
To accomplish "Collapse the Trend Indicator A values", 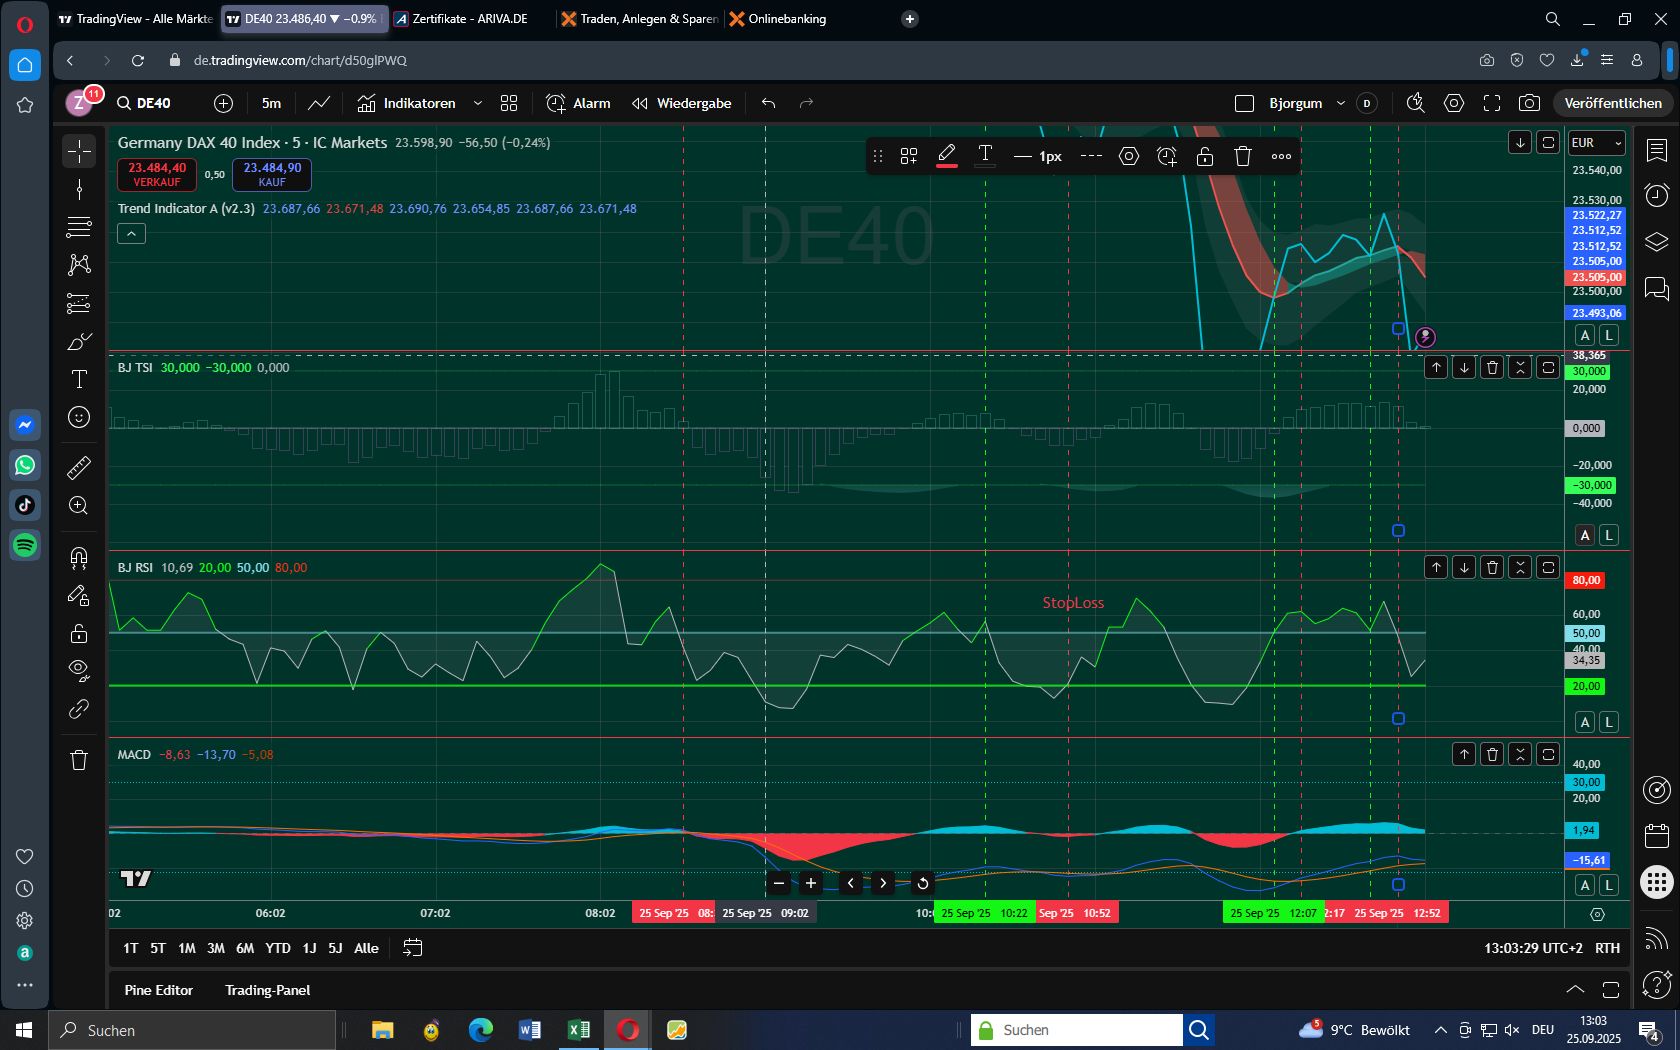I will [x=130, y=233].
